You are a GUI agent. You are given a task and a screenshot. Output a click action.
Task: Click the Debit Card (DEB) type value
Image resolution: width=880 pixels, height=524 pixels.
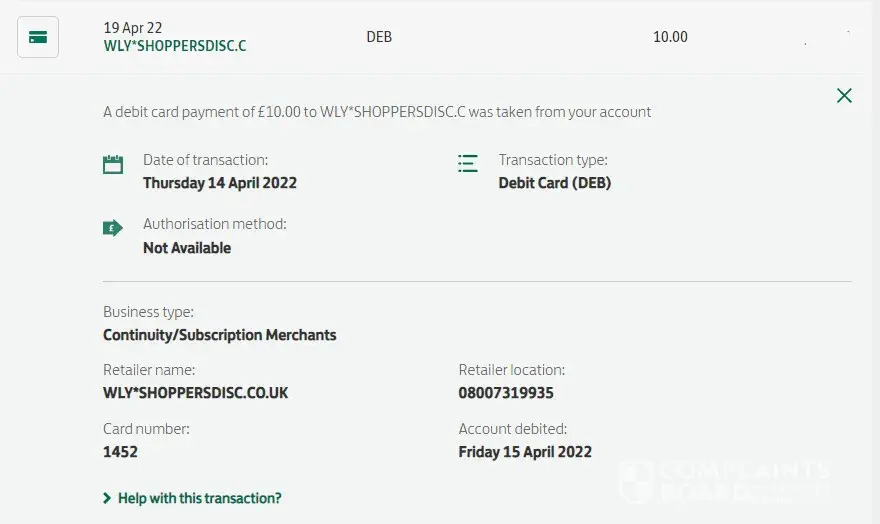coord(554,183)
